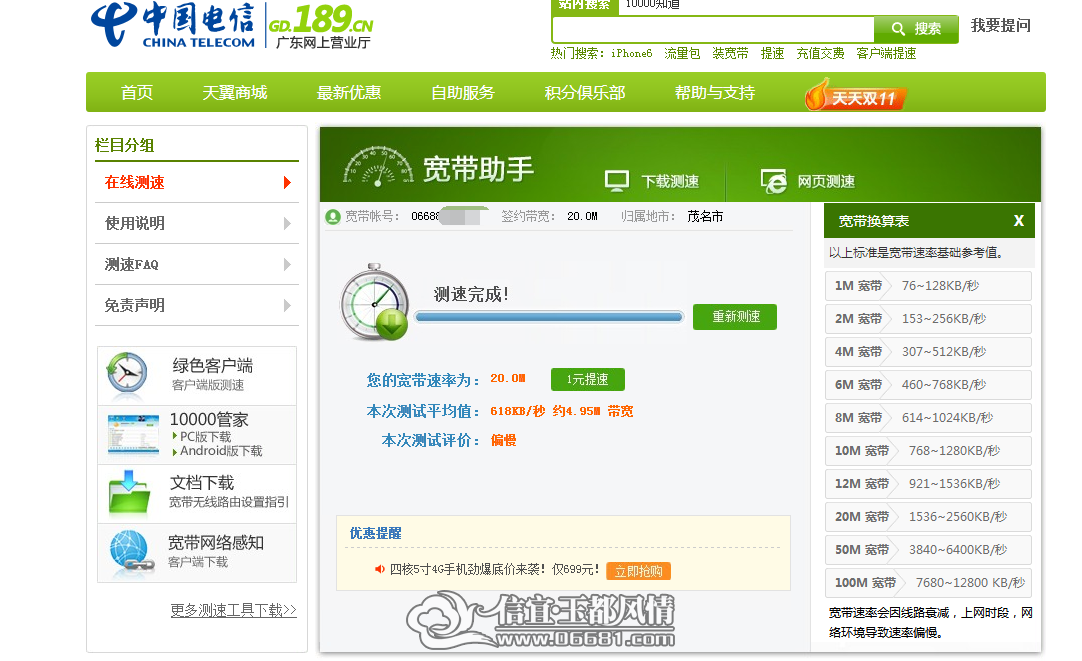Select 使用说明 in sidebar
The width and height of the screenshot is (1082, 661).
coord(197,223)
